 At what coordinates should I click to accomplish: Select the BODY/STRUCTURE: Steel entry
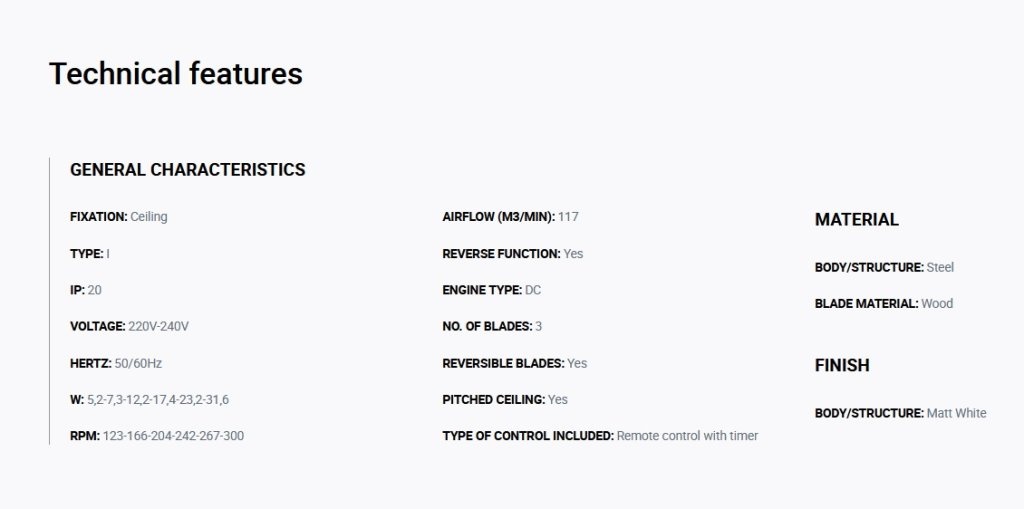(x=884, y=267)
